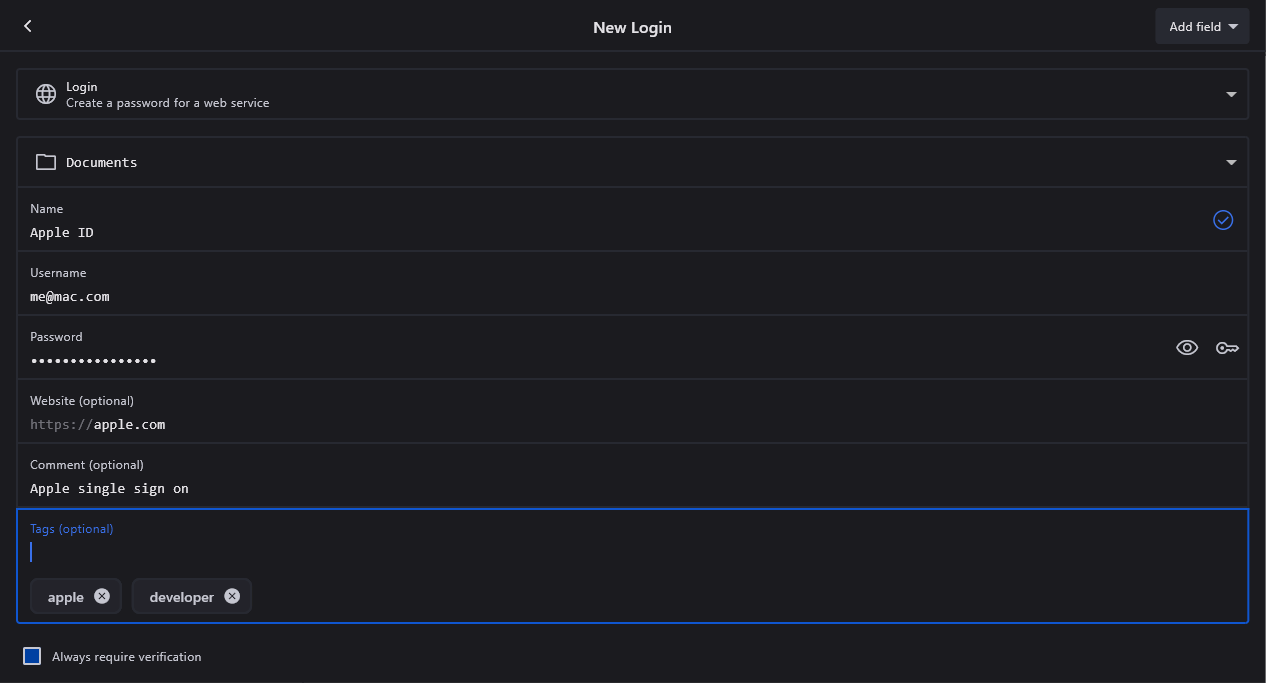Click the Username field me@mac.com
The width and height of the screenshot is (1266, 683).
click(70, 297)
